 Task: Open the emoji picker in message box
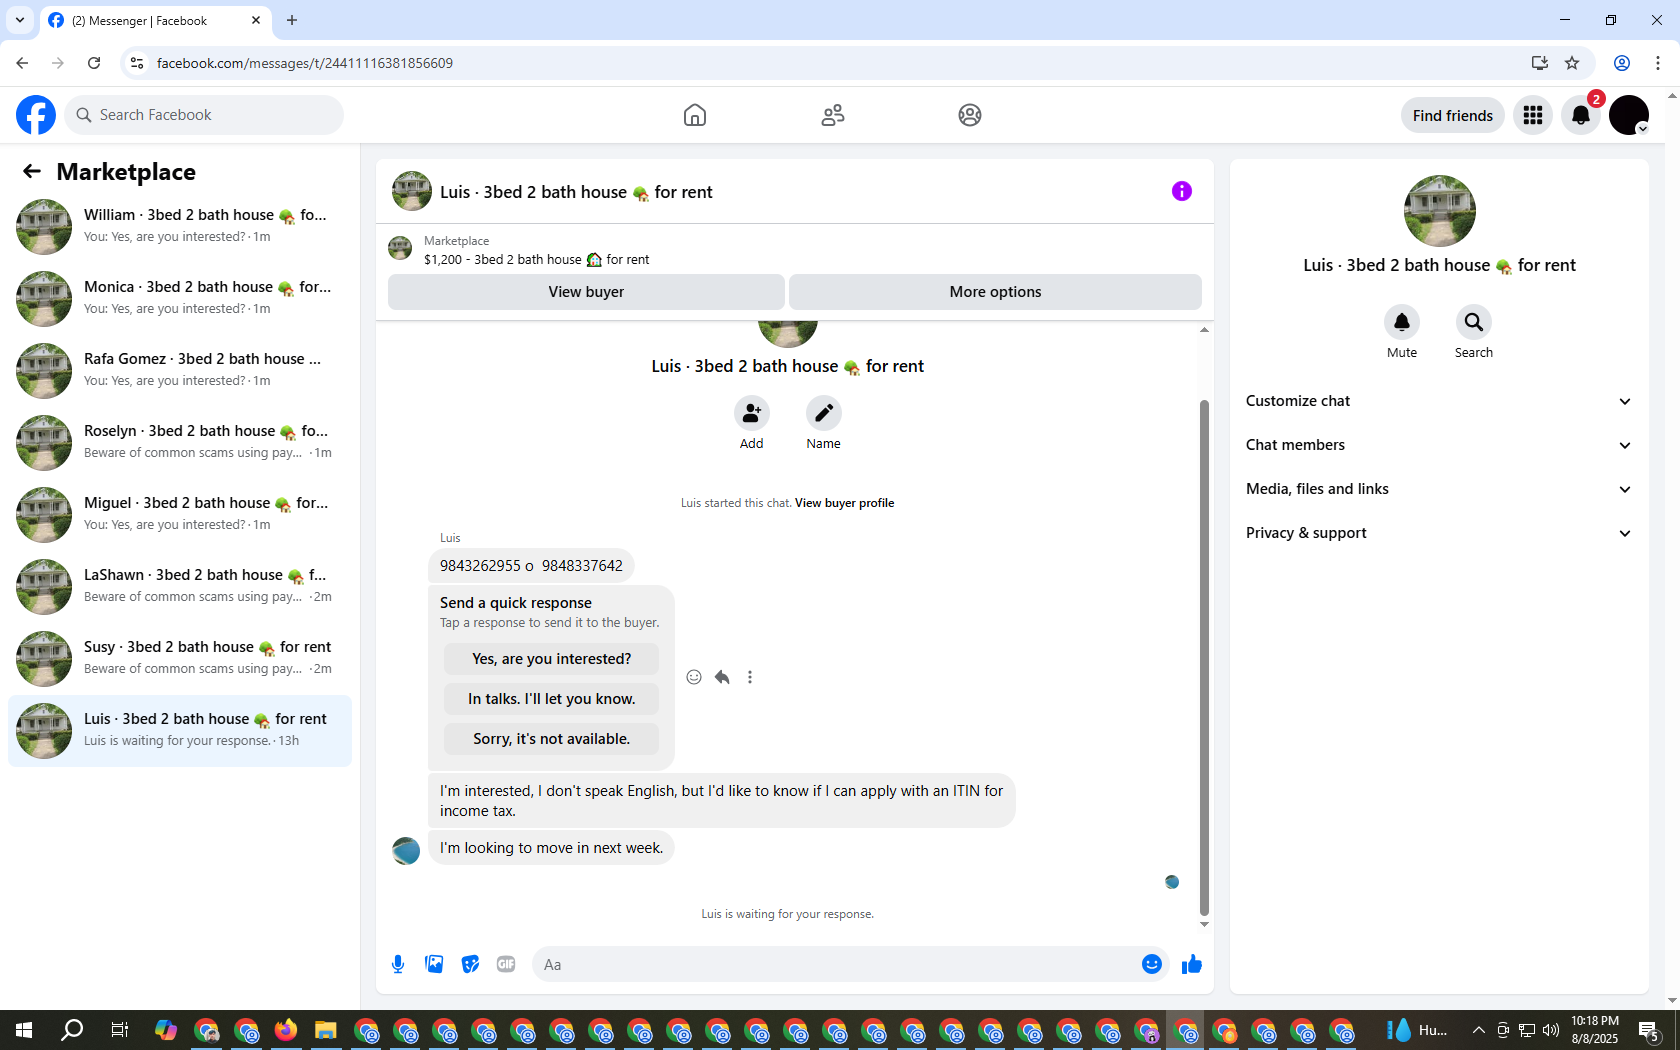tap(1152, 964)
